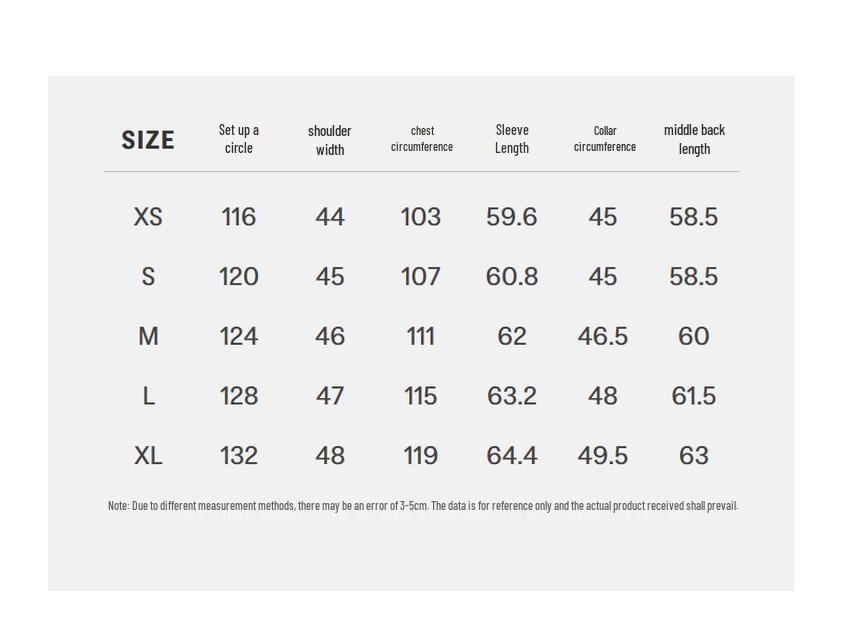Viewport: 842px width, 632px height.
Task: Select the XS size row label
Action: [x=148, y=217]
